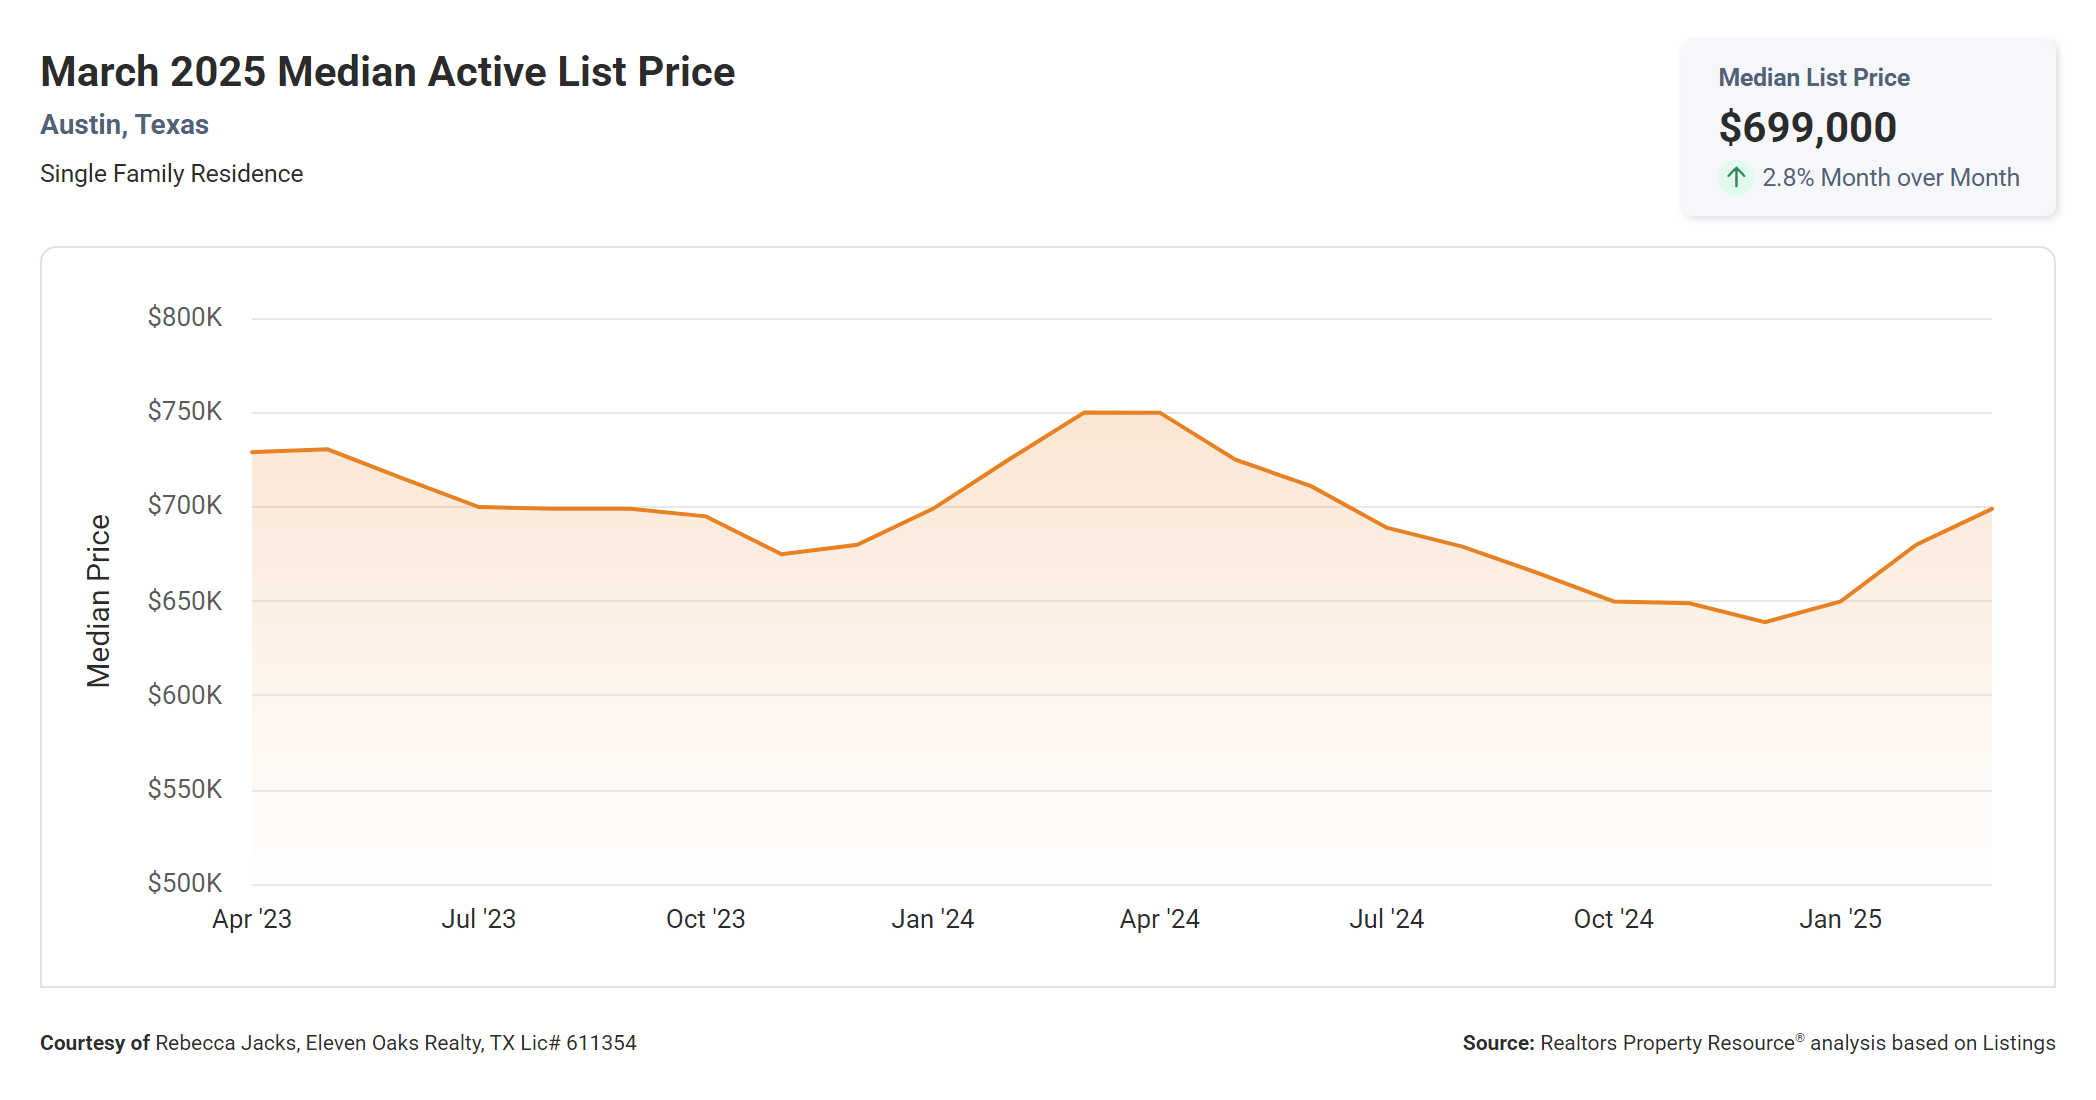This screenshot has width=2096, height=1100.
Task: Click the 'Austin, Texas' location subtitle
Action: pos(124,125)
